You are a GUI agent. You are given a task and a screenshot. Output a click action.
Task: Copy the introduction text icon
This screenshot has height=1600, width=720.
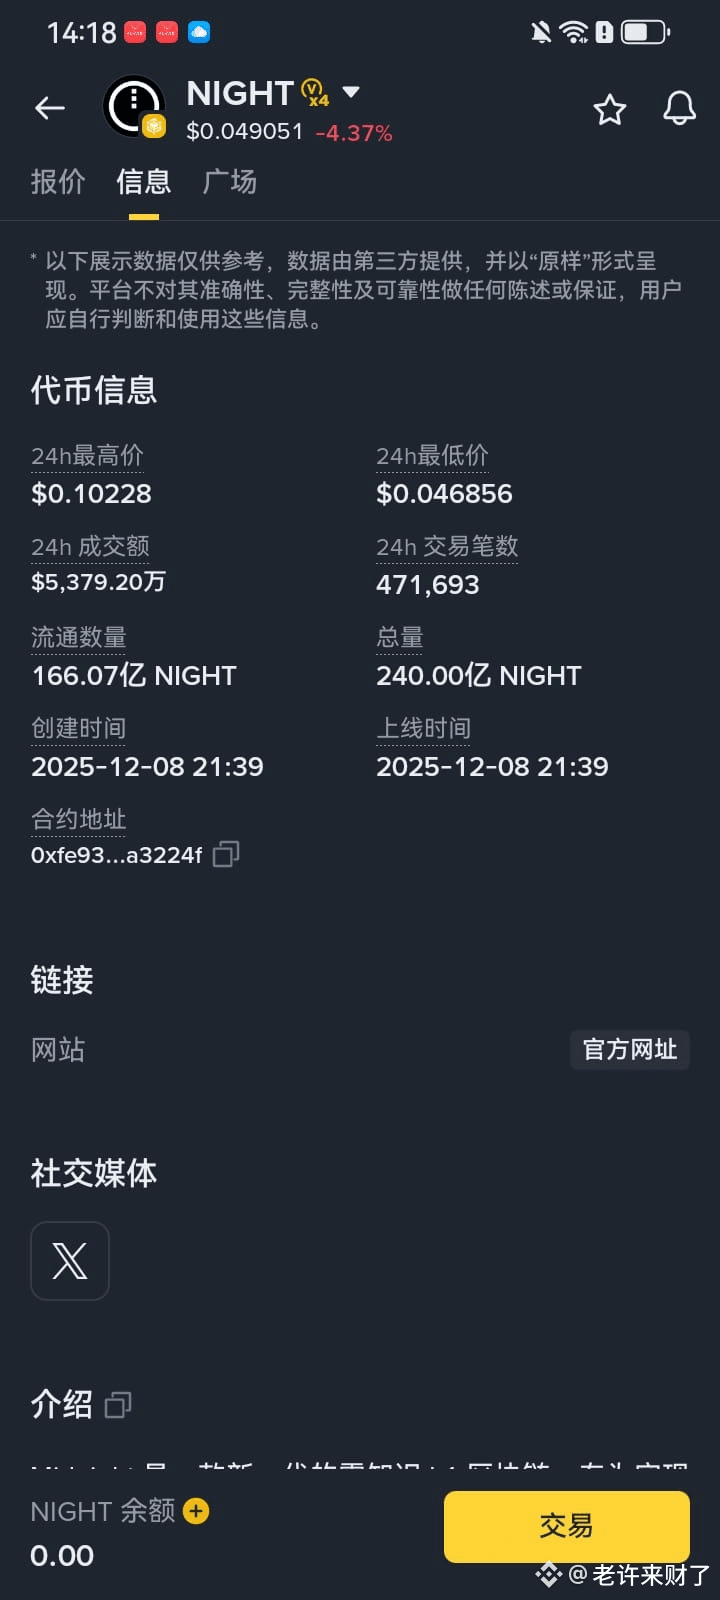pyautogui.click(x=118, y=1405)
